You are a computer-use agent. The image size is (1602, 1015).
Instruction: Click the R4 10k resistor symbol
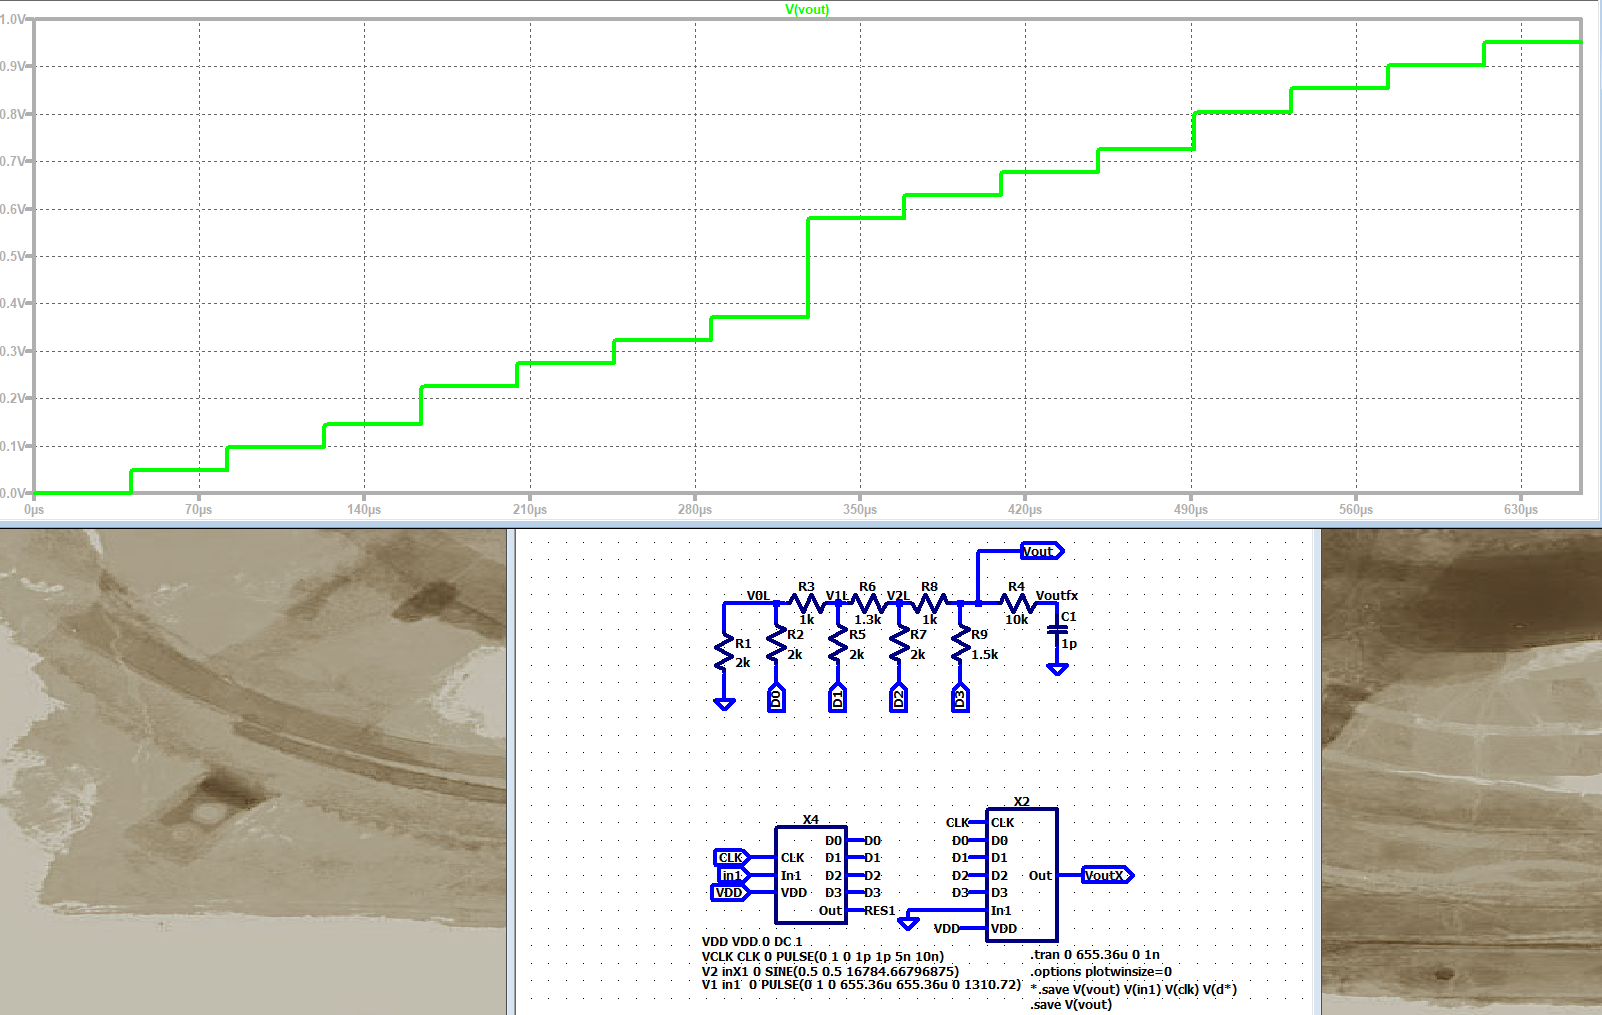coord(1017,603)
